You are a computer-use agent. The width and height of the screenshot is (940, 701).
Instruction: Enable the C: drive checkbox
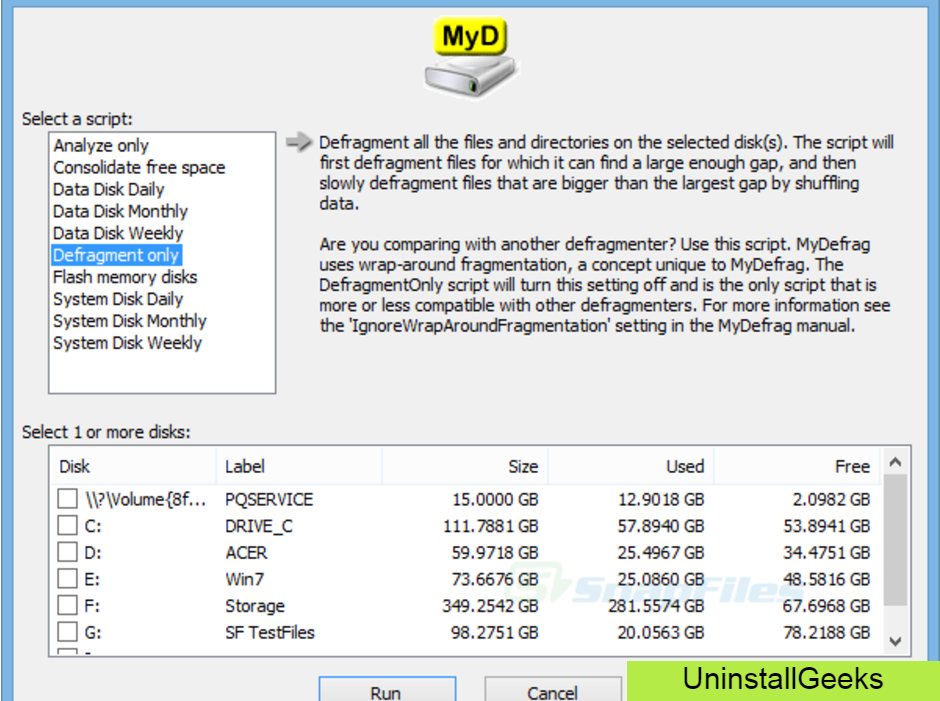[x=67, y=525]
